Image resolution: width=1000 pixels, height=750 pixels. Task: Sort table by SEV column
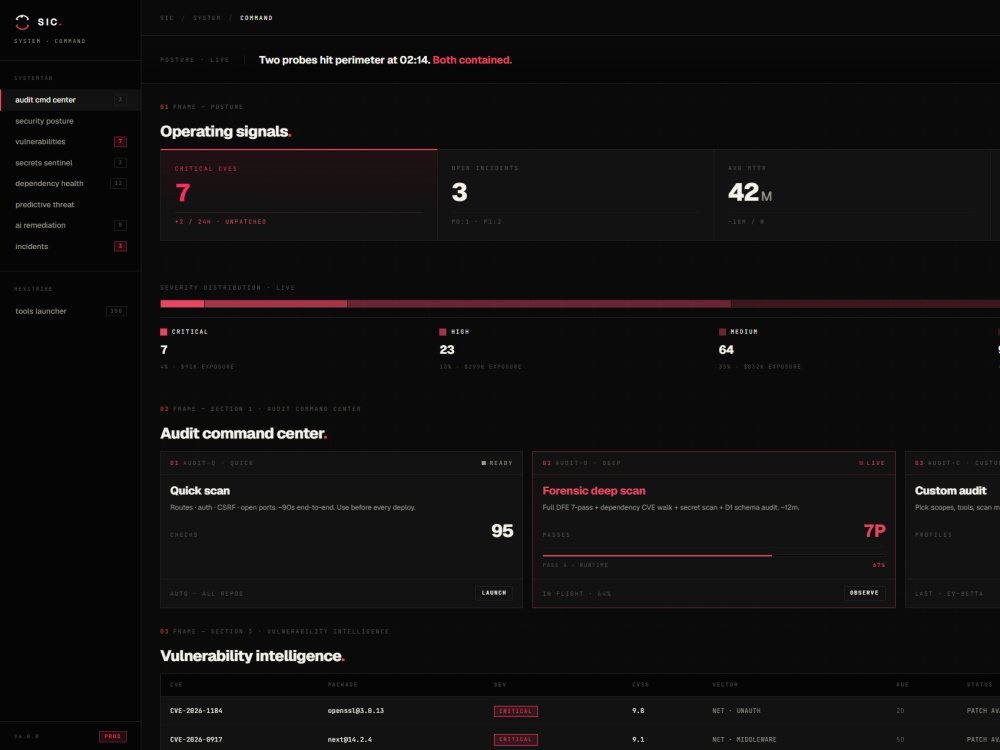tap(500, 685)
